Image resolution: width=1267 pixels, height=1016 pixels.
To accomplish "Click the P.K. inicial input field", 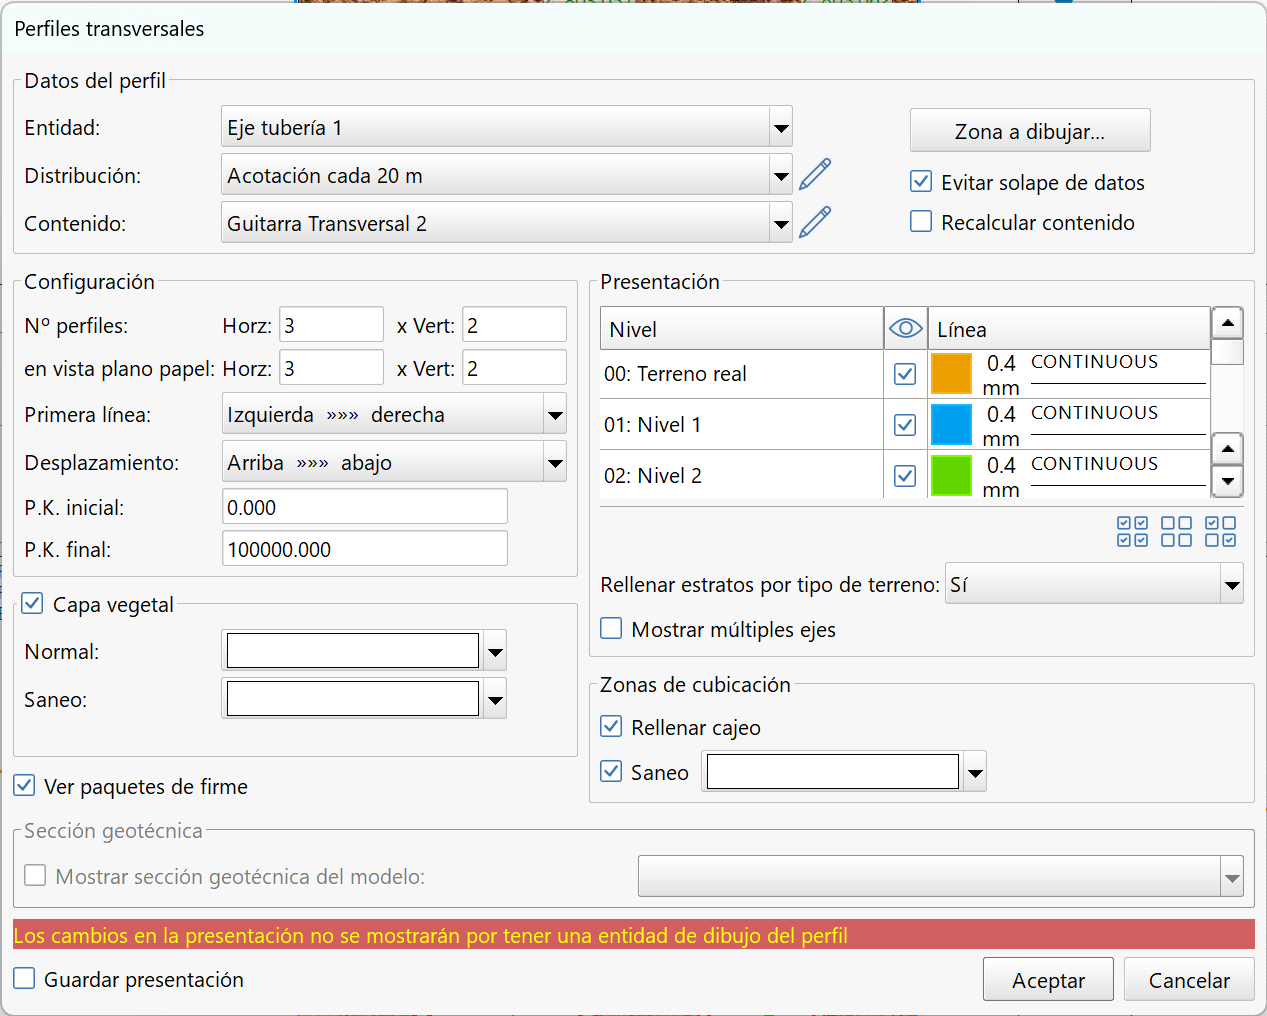I will [x=364, y=507].
